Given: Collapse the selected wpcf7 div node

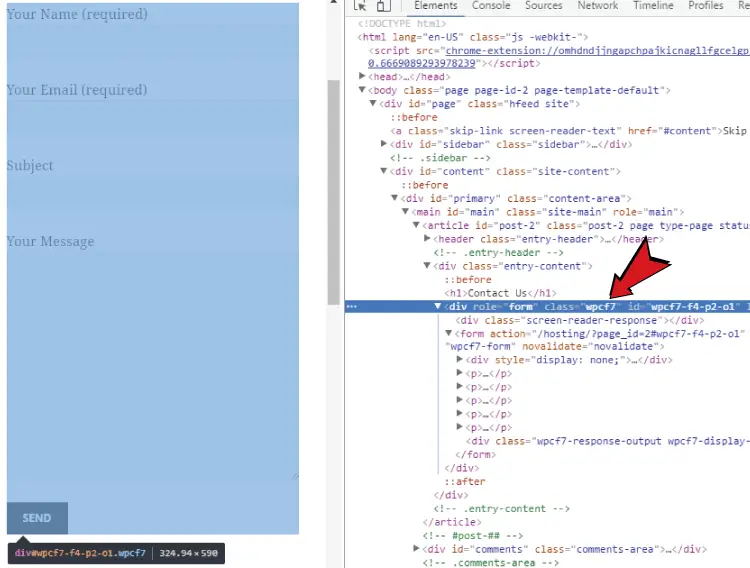Looking at the screenshot, I should [x=438, y=306].
